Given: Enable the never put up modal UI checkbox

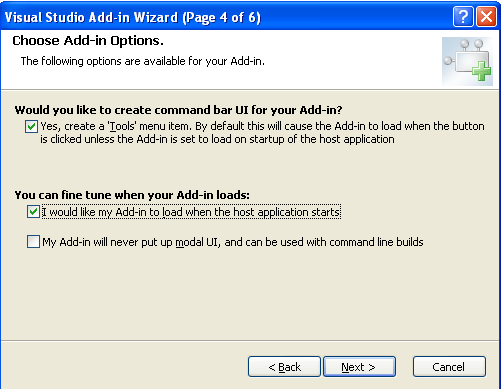Looking at the screenshot, I should 33,242.
